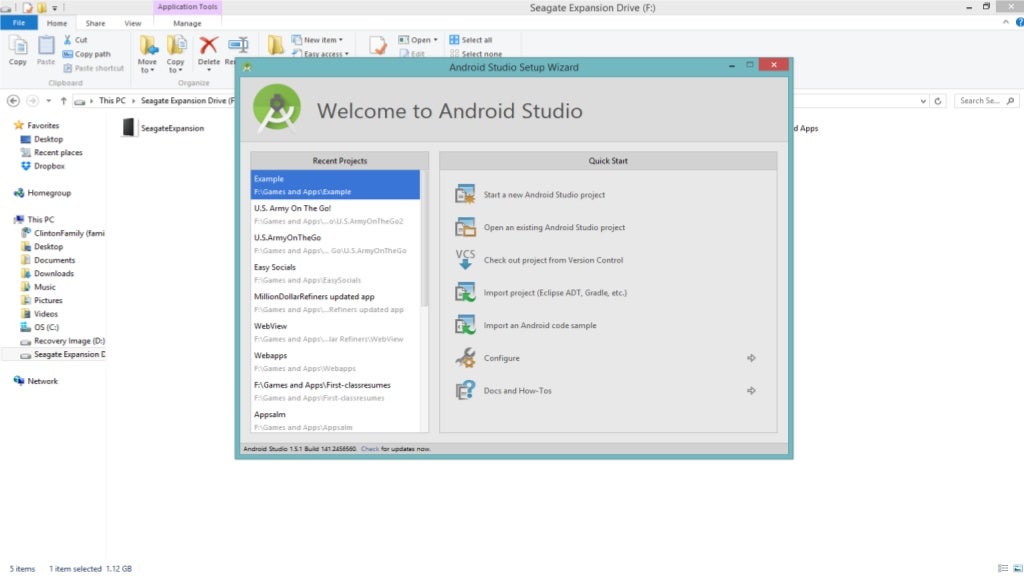Click the Search Seagate search field
The image size is (1024, 576).
986,101
